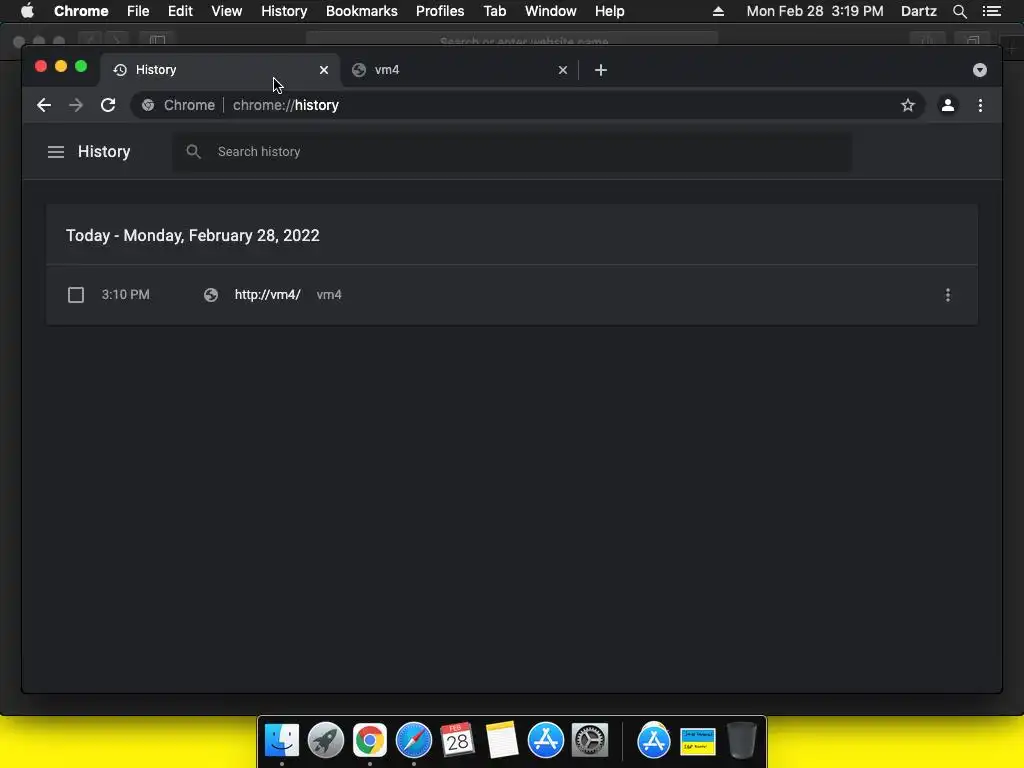
Task: Click the vm4 page title text in history row
Action: 329,295
